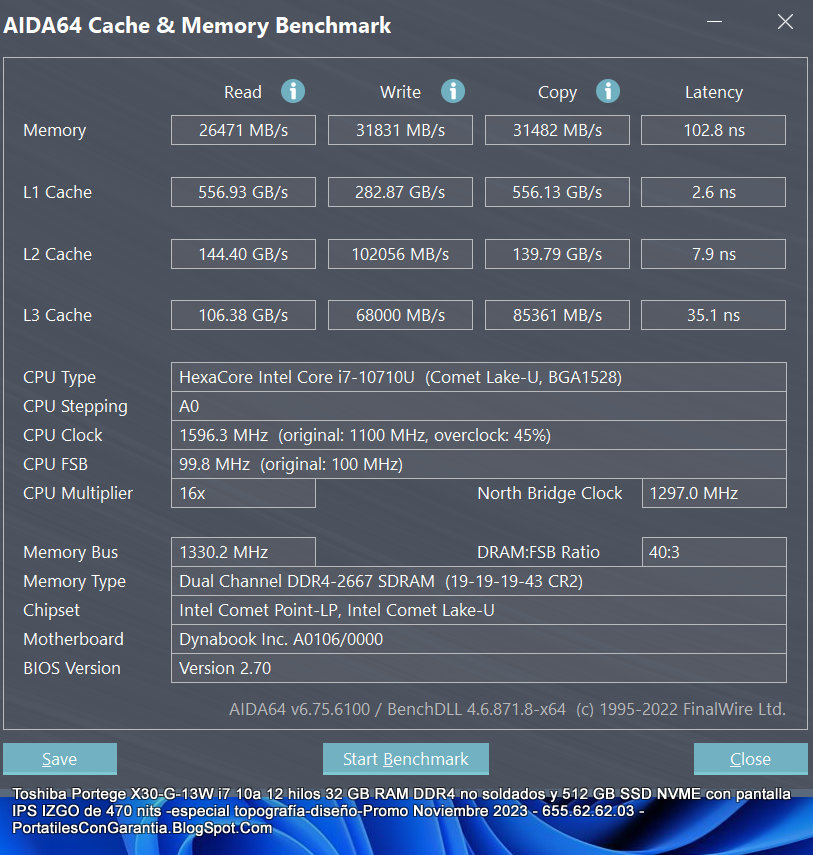The width and height of the screenshot is (813, 855).
Task: Close the window using the X icon
Action: pyautogui.click(x=785, y=22)
